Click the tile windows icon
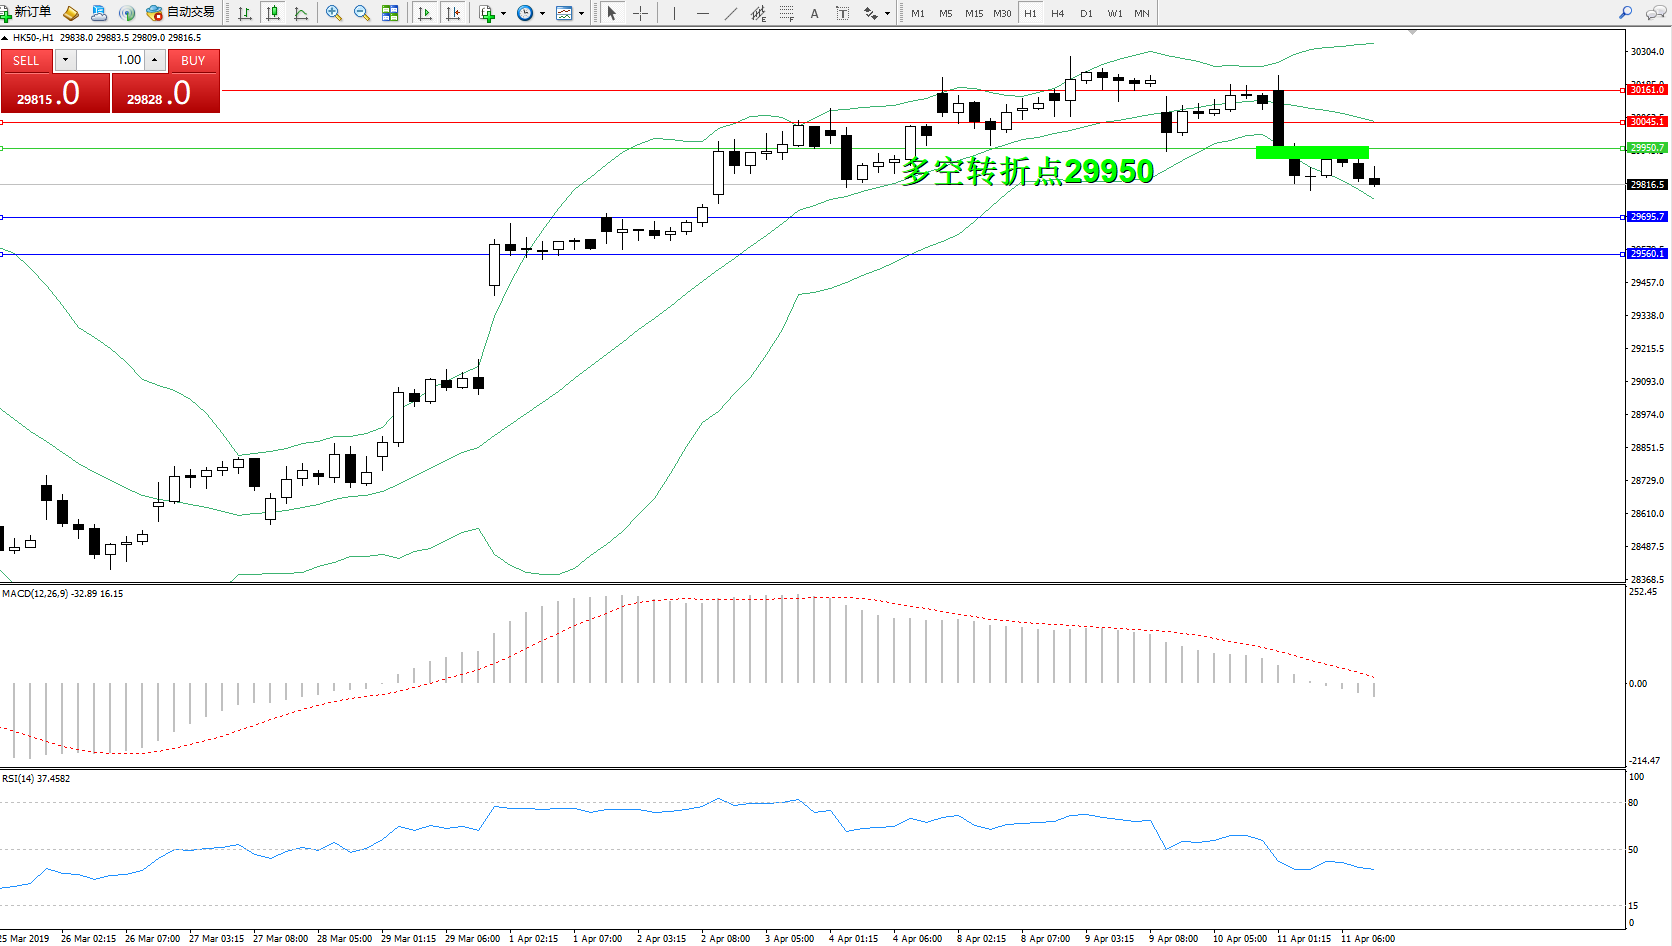The height and width of the screenshot is (946, 1672). [390, 13]
